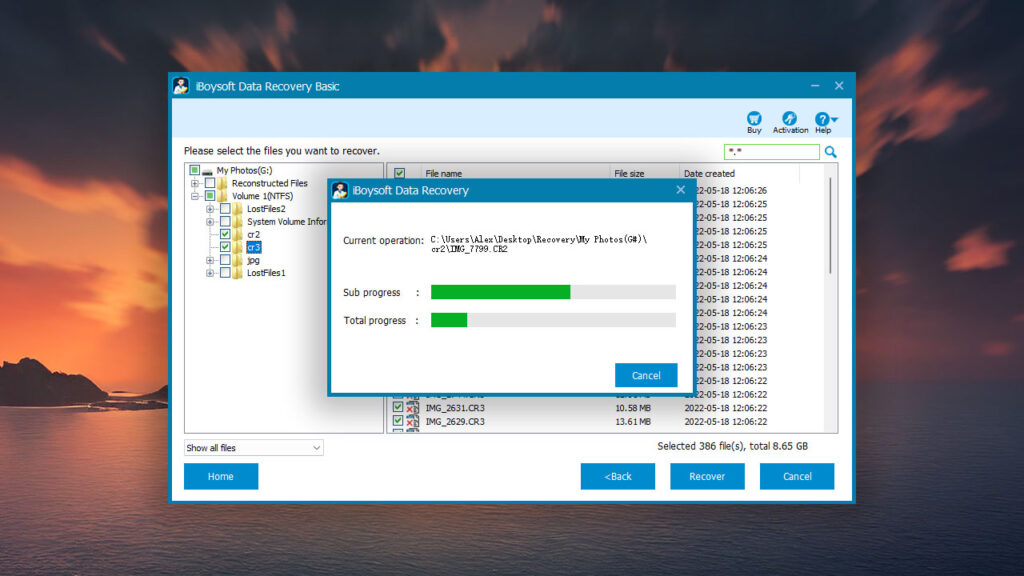Cancel the ongoing recovery operation
The image size is (1024, 576).
click(646, 374)
